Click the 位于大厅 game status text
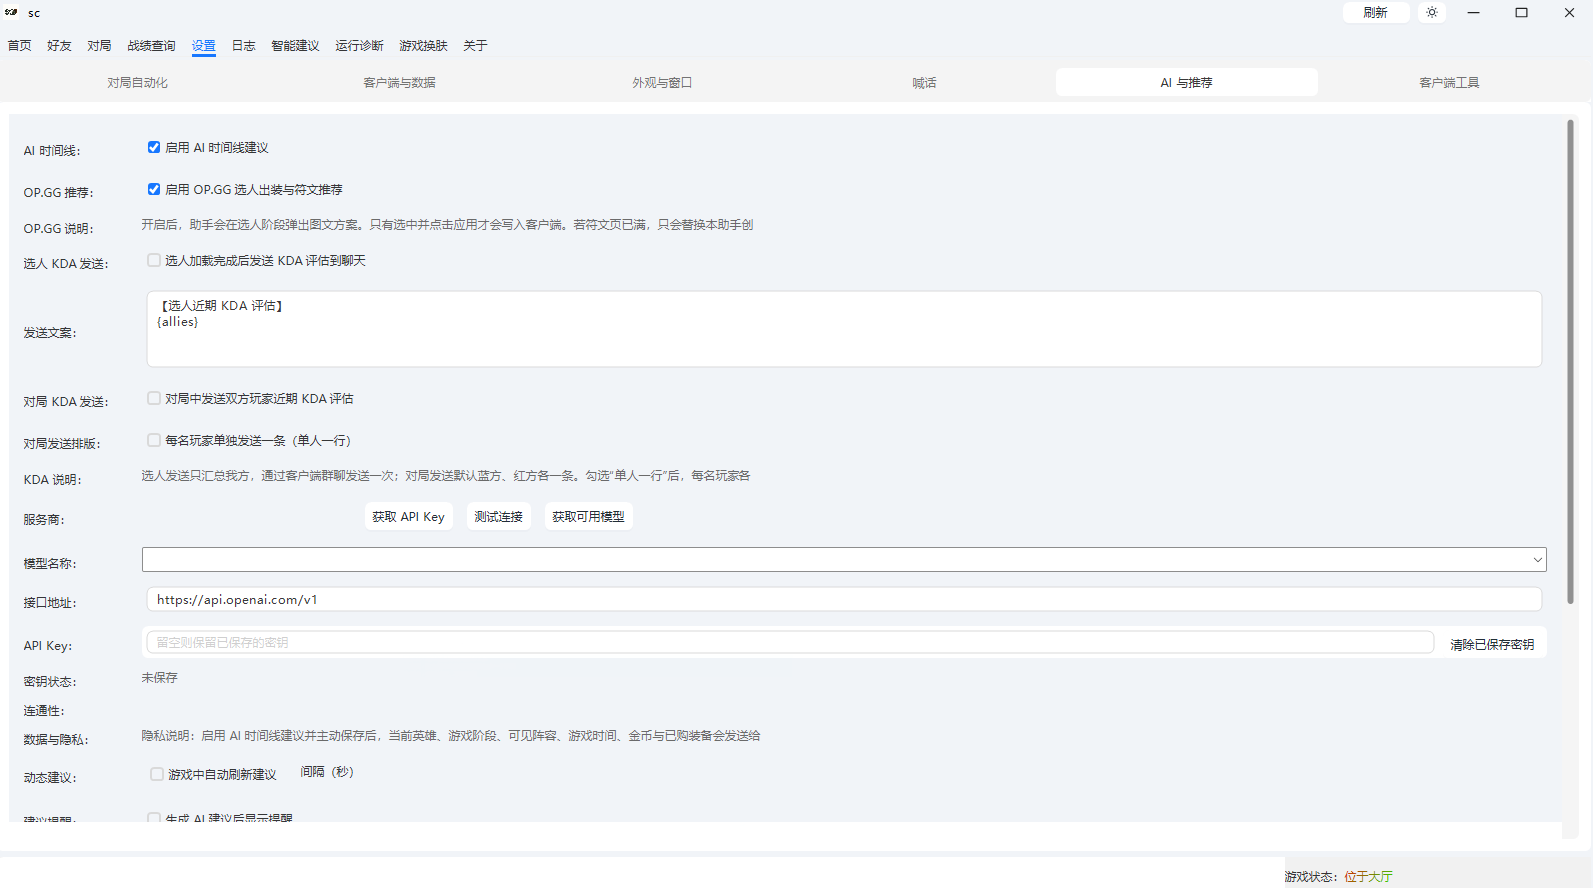Image resolution: width=1594 pixels, height=888 pixels. pyautogui.click(x=1368, y=876)
